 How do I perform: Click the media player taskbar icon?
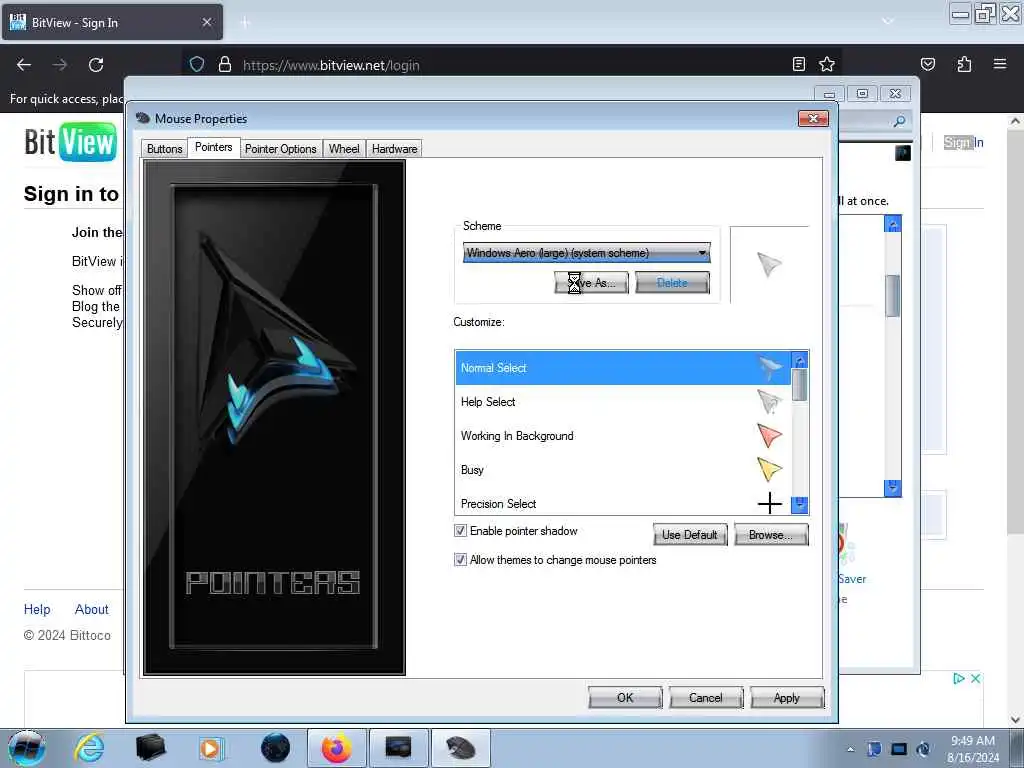[211, 748]
